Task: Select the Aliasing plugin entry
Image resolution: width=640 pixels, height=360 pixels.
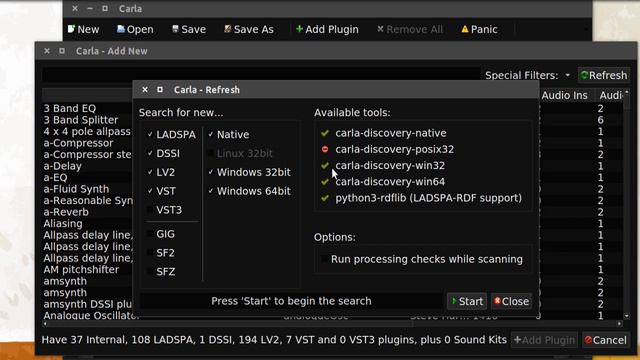Action: click(63, 223)
